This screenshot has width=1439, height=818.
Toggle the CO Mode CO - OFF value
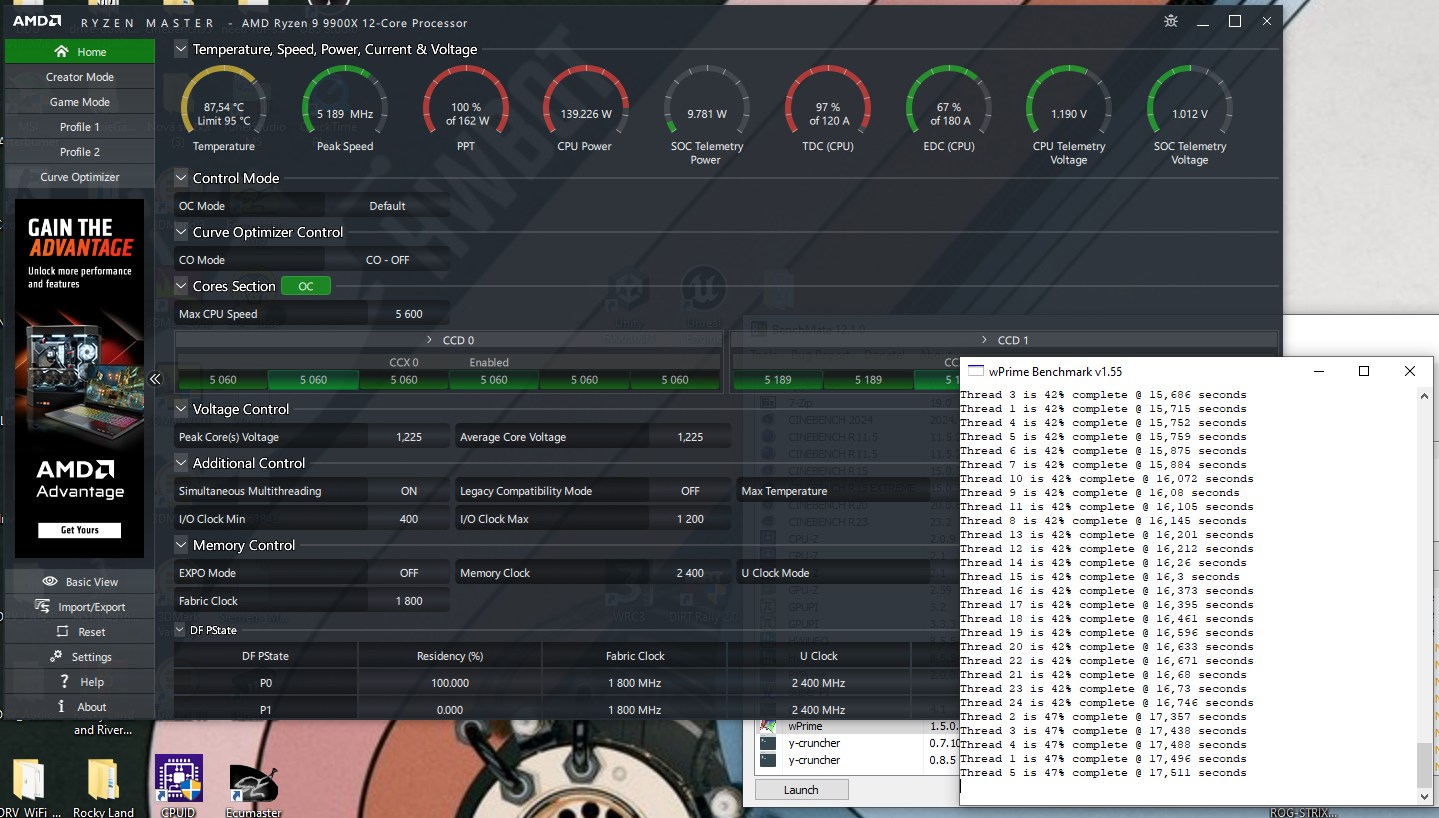point(387,260)
